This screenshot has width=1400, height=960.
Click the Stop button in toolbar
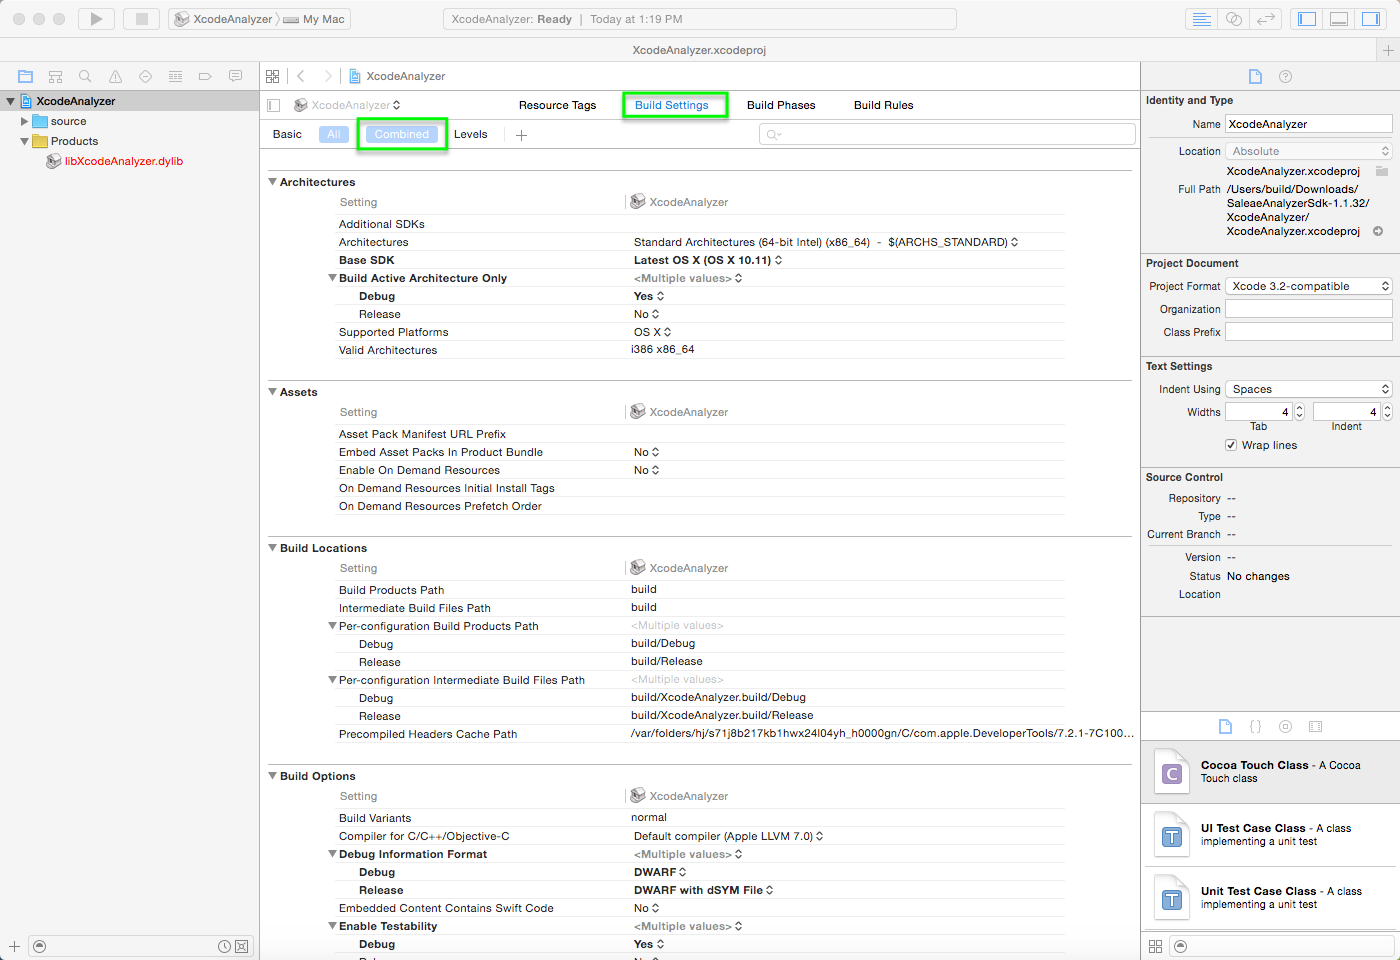coord(142,19)
